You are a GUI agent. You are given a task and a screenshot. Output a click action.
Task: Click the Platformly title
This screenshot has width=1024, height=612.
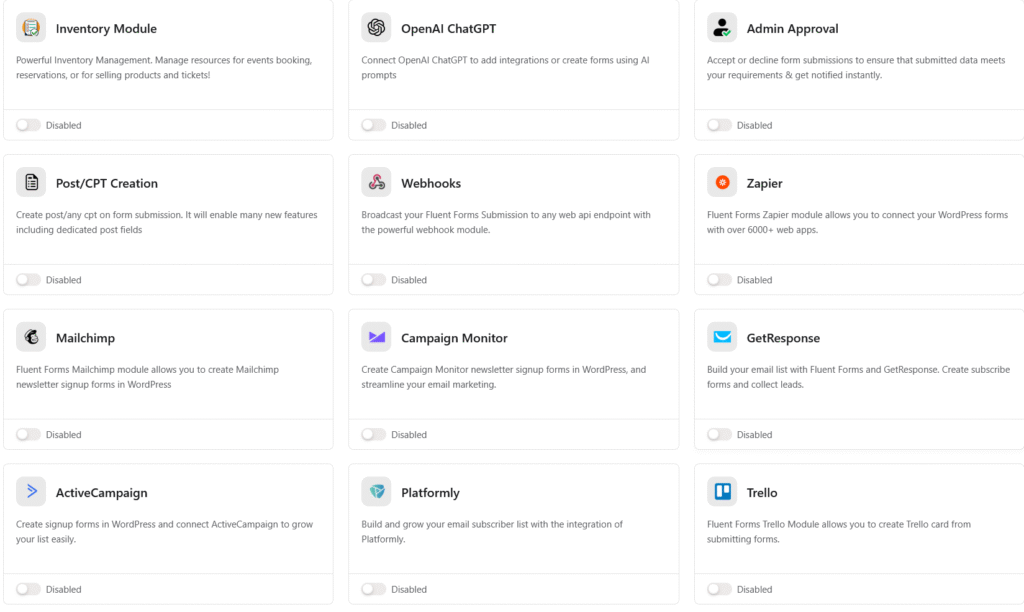tap(430, 493)
